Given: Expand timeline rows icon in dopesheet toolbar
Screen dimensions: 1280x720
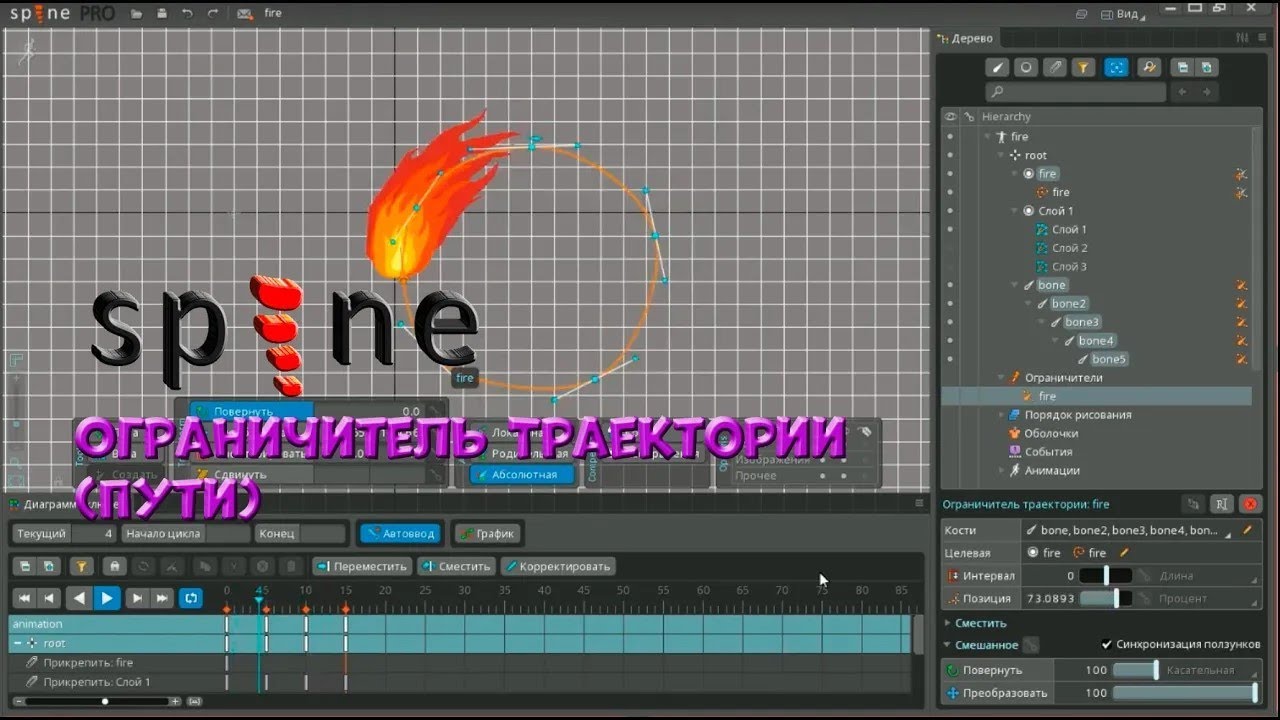Looking at the screenshot, I should click(x=49, y=566).
